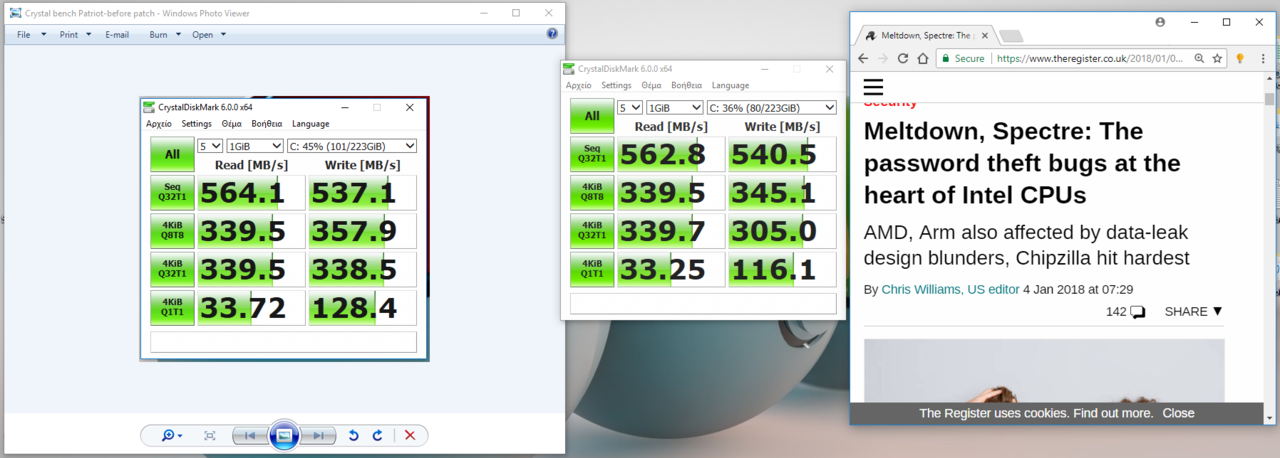This screenshot has width=1280, height=458.
Task: Open the Print dropdown in Photo Viewer
Action: pos(75,34)
